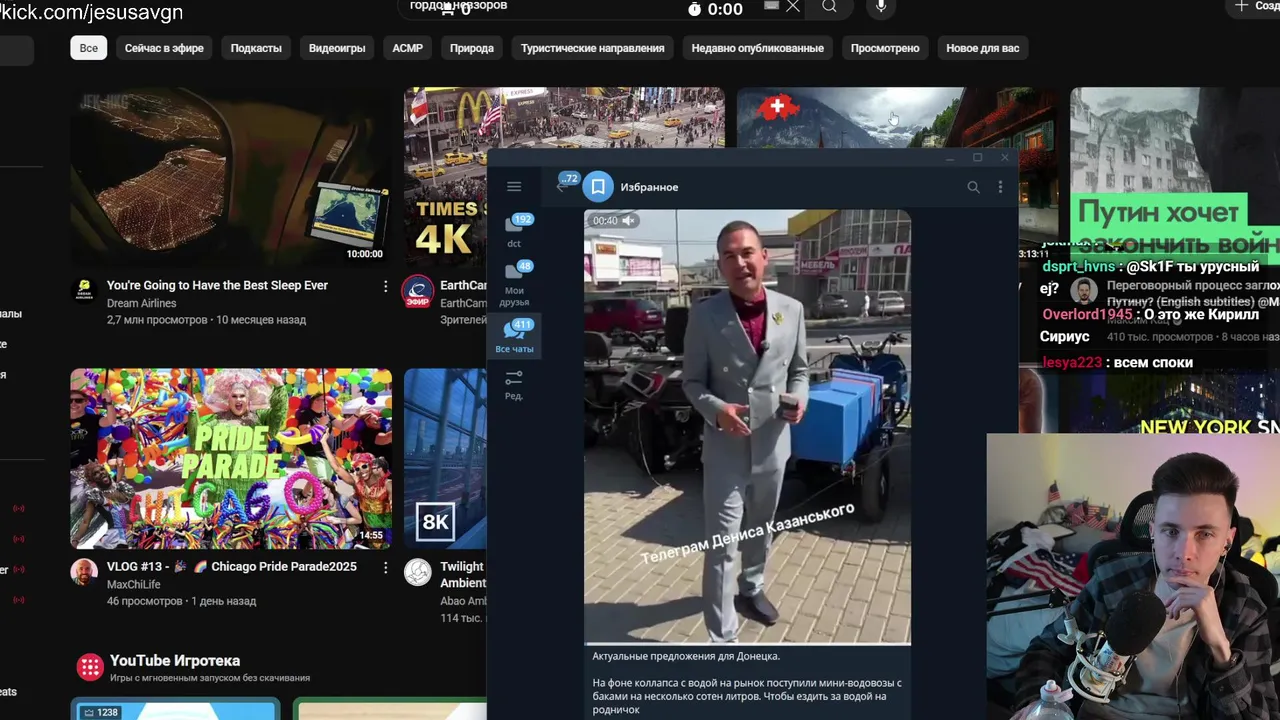Click the YouTube search magnifier button
Screen dimensions: 1280x720
[x=829, y=7]
